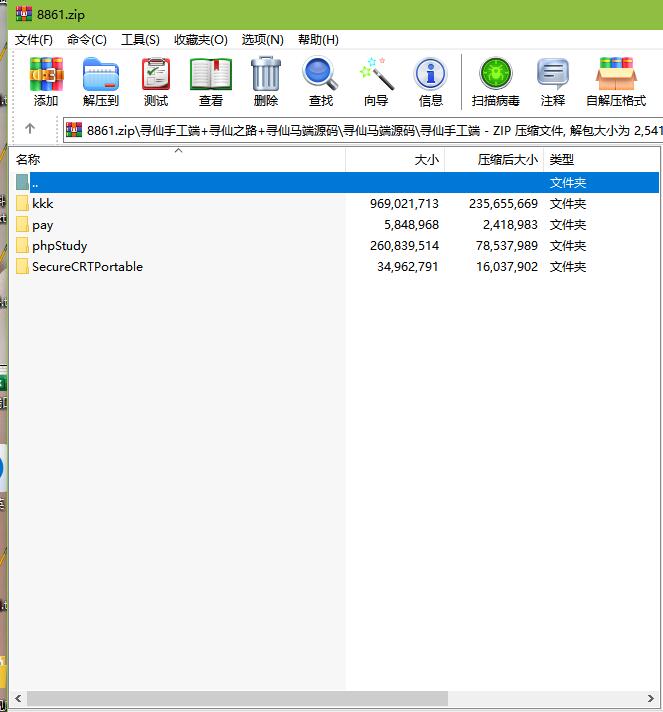Click the Delete (删除) trash icon
The height and width of the screenshot is (712, 663).
click(266, 82)
